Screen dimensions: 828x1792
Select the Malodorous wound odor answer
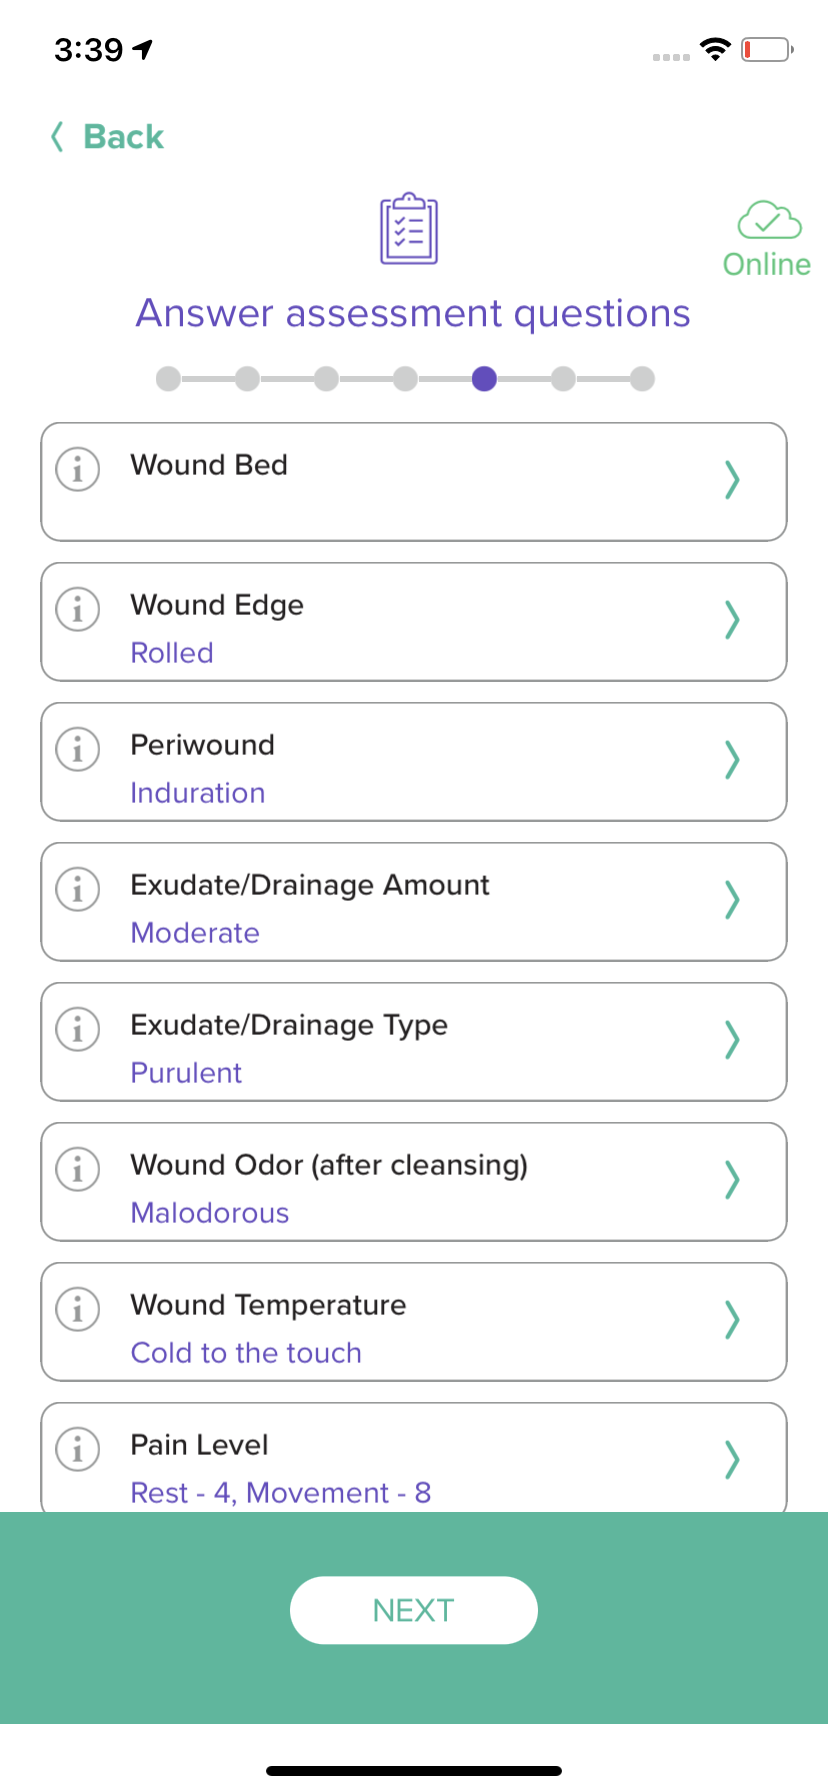210,1213
